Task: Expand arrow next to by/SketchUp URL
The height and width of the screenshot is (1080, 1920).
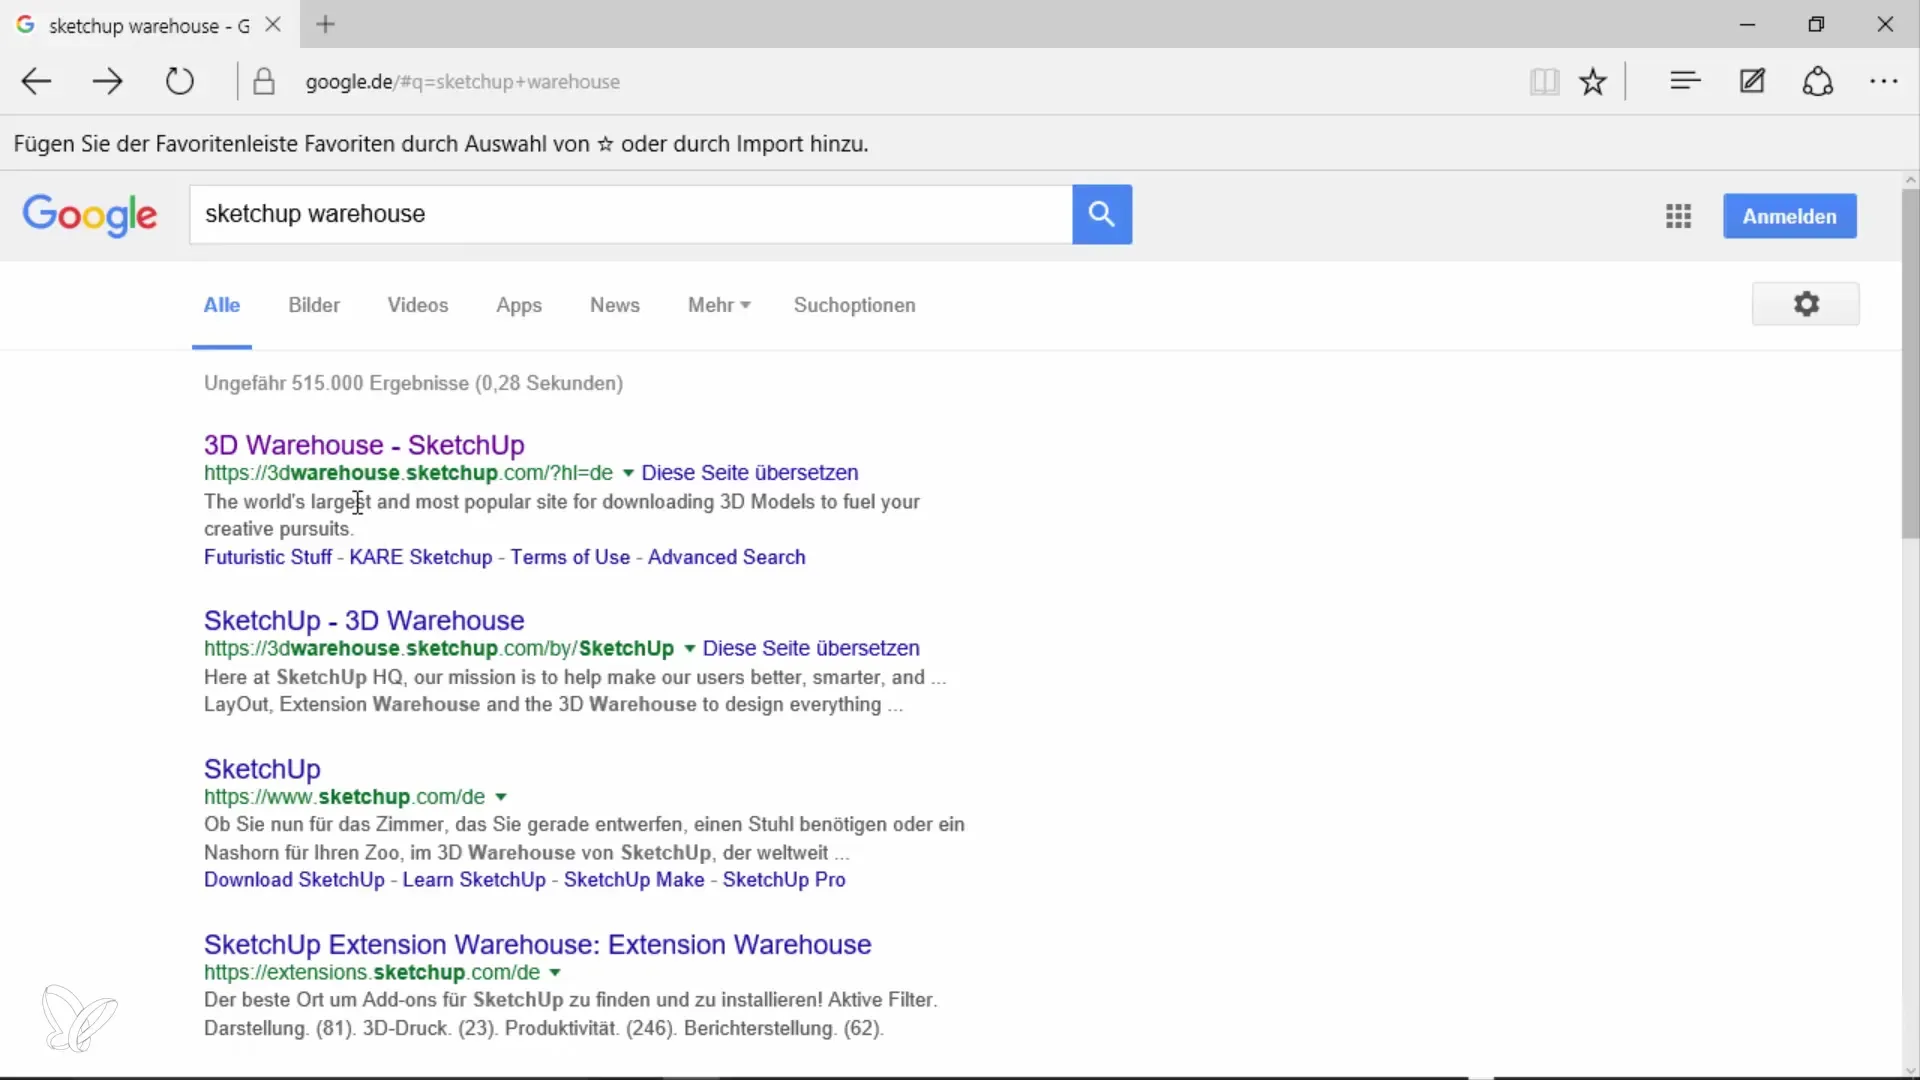Action: [689, 649]
